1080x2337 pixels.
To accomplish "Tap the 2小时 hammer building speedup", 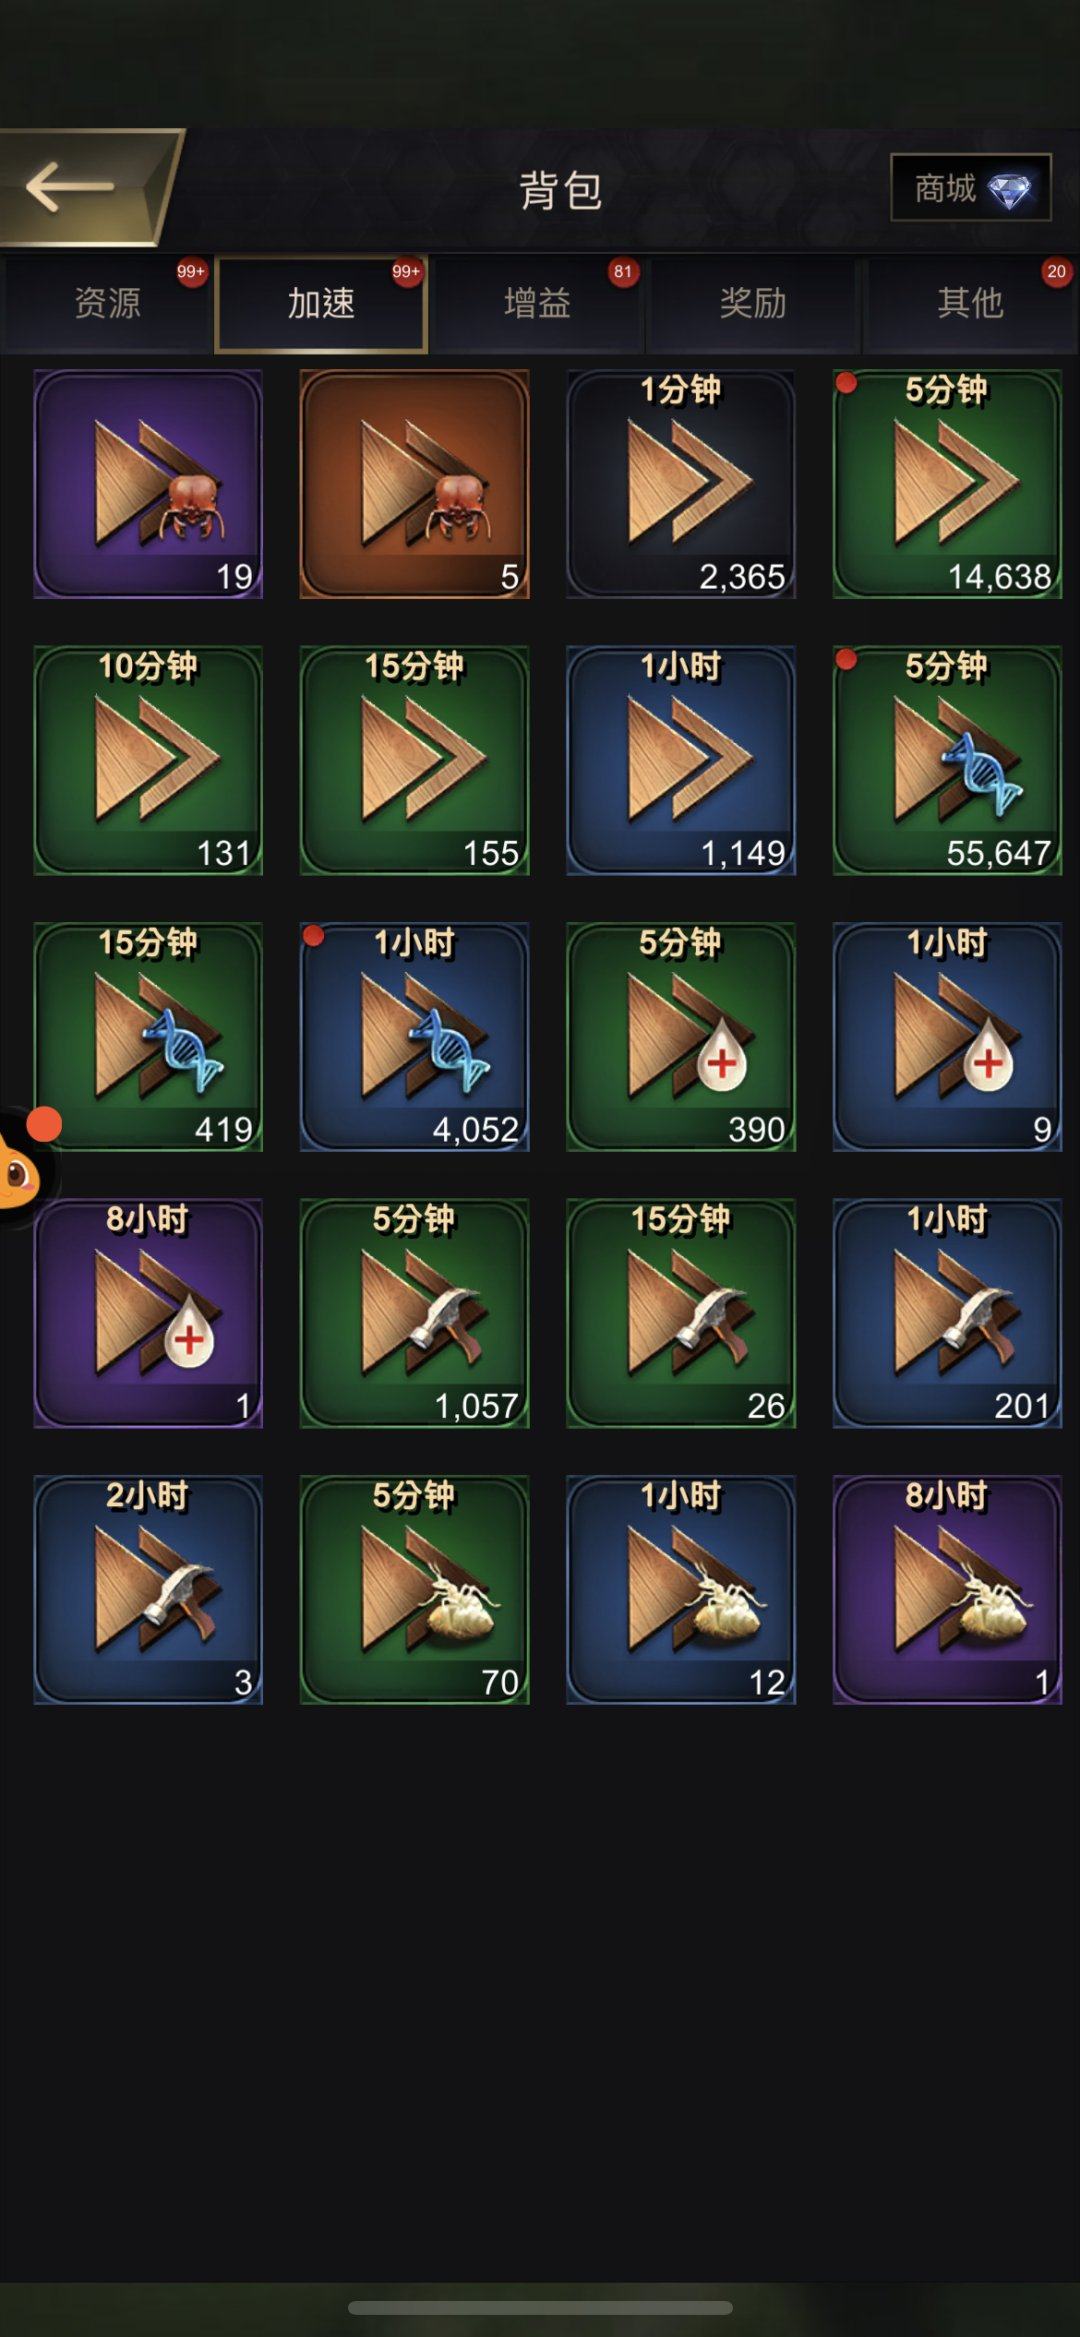I will [148, 1590].
